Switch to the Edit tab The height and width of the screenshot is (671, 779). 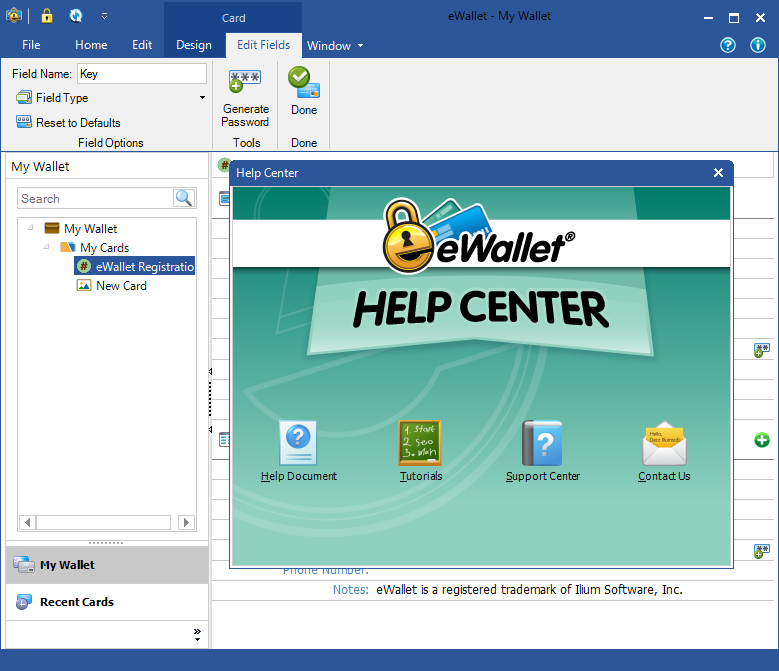142,45
